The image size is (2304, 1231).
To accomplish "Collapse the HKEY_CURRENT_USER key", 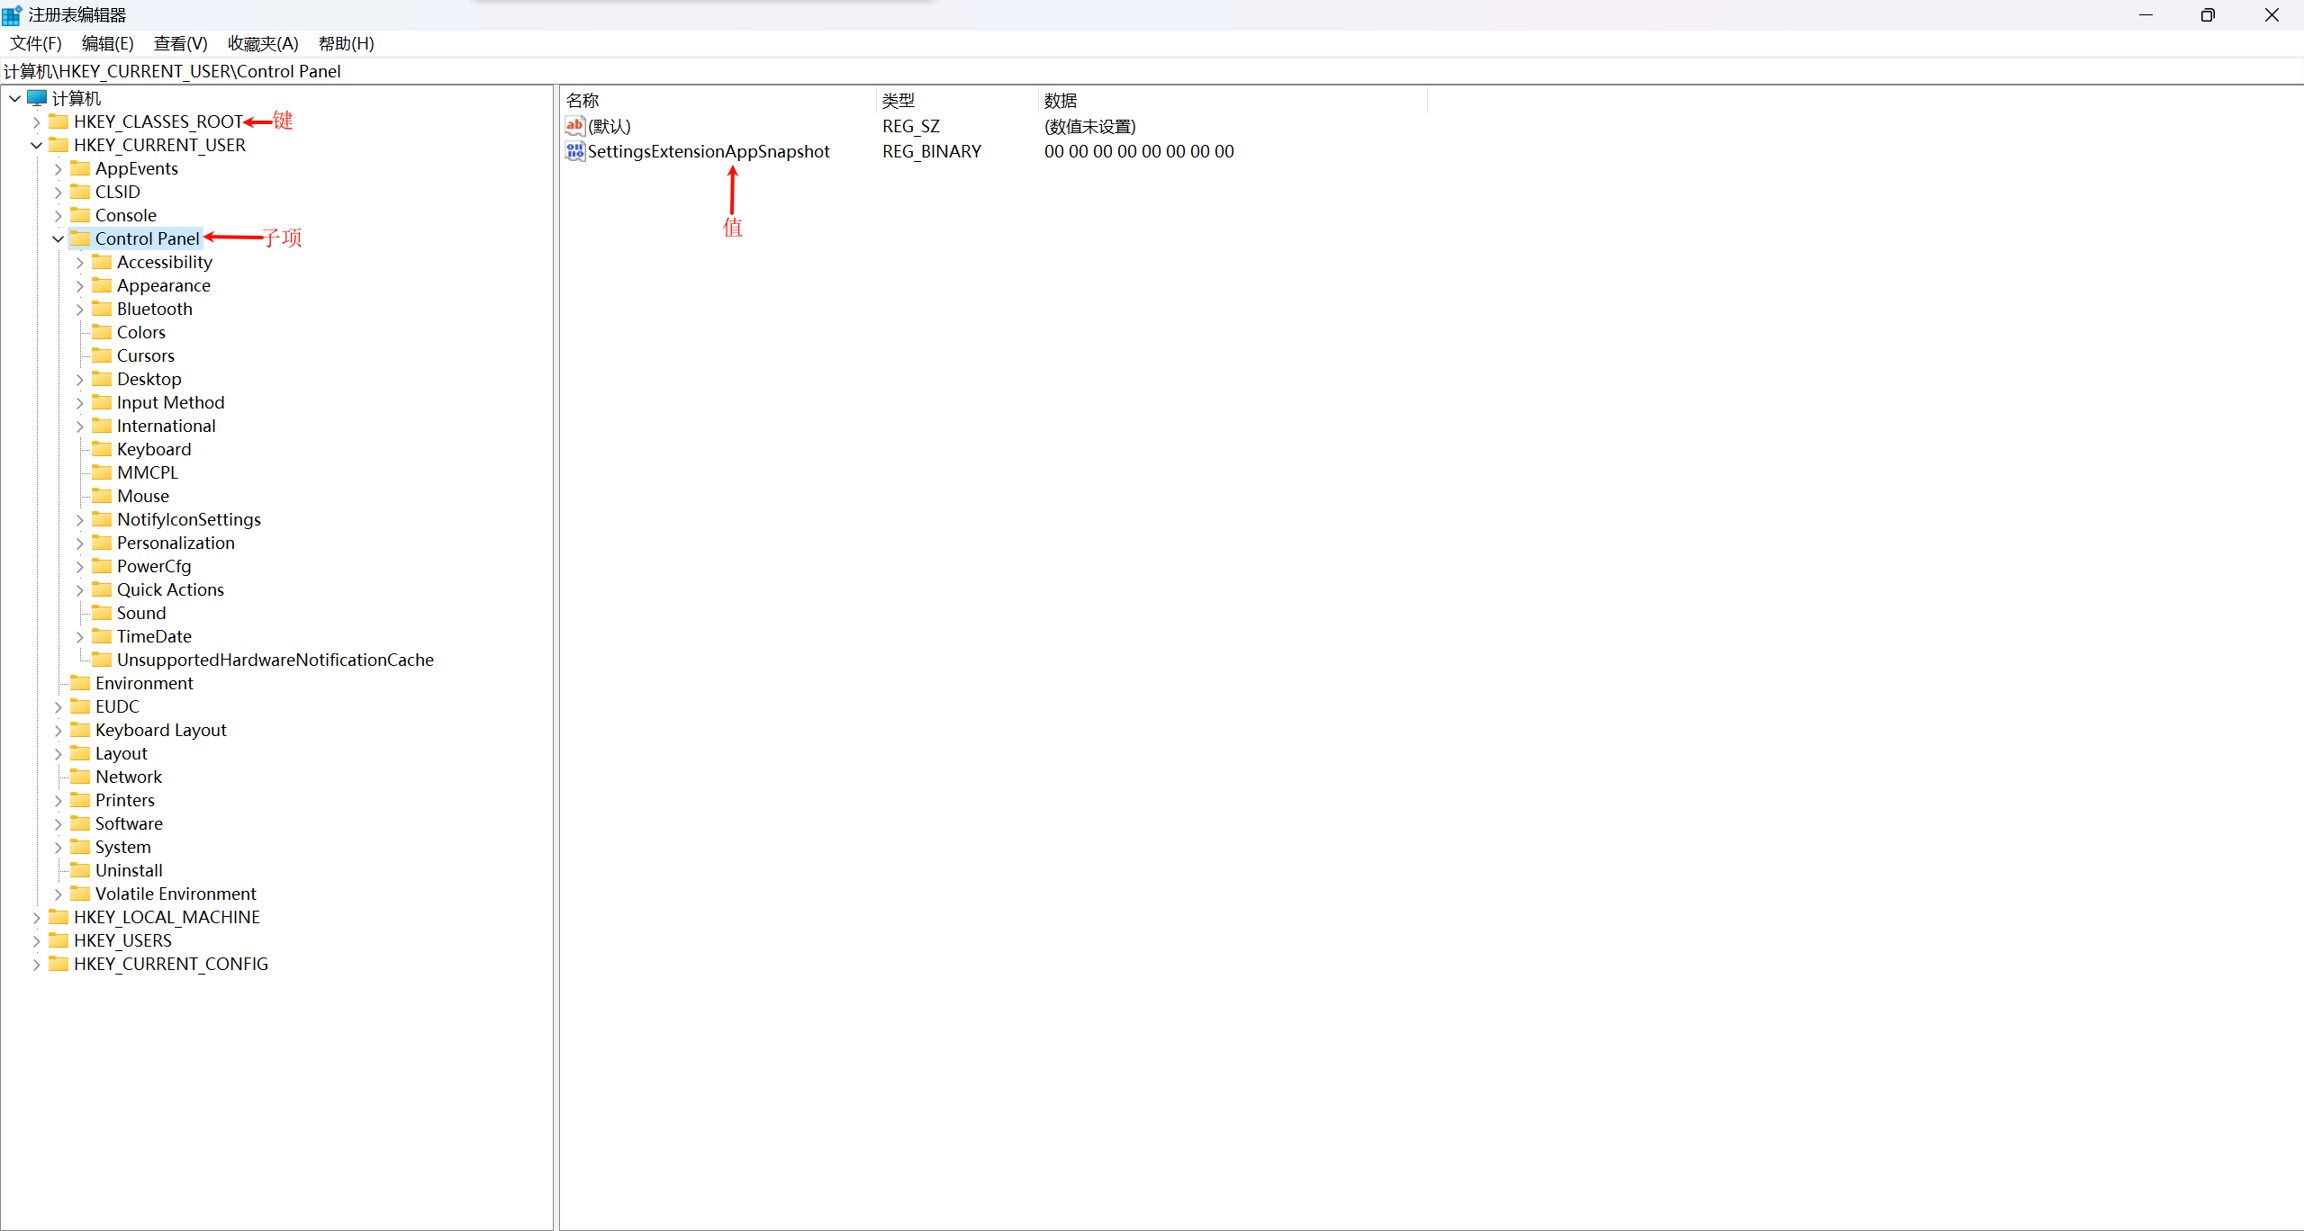I will [x=37, y=145].
